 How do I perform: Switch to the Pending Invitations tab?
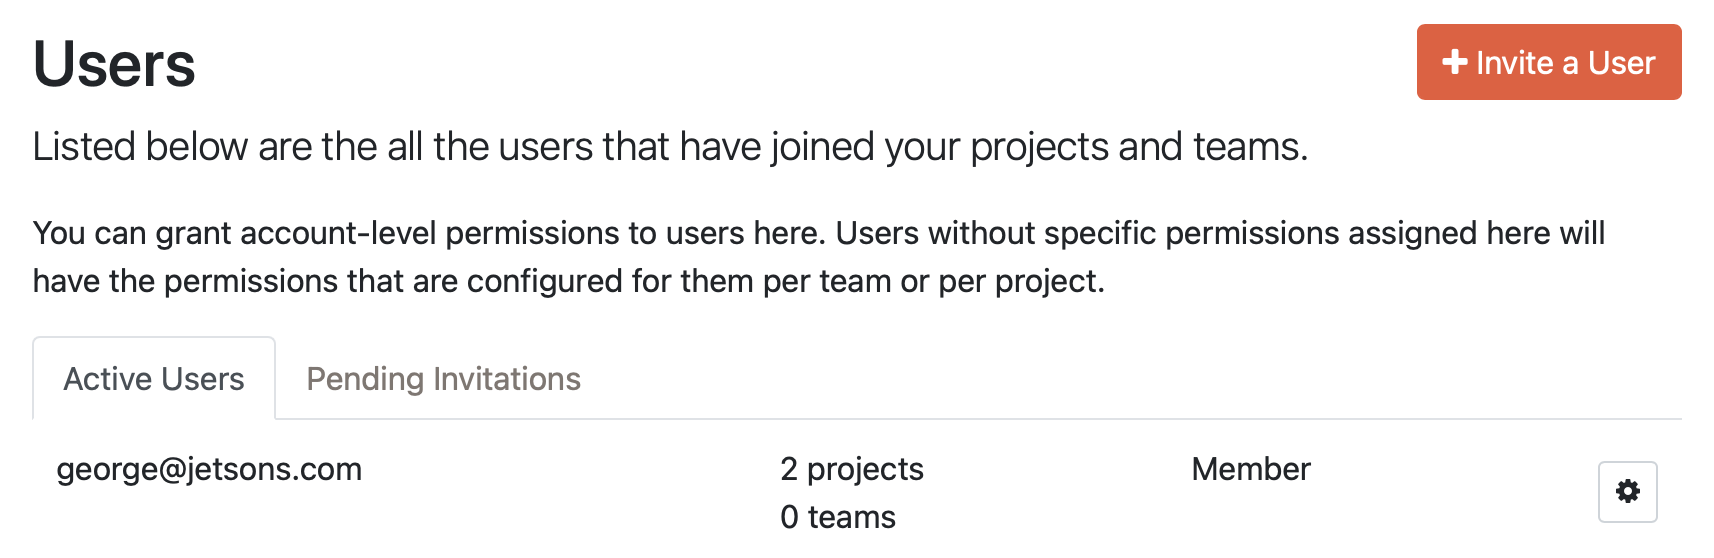[443, 379]
